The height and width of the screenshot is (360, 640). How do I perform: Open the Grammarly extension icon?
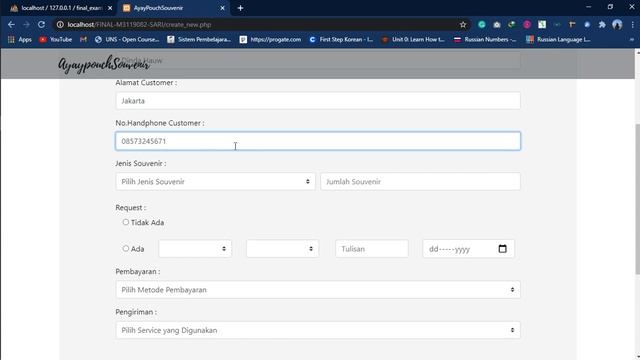pos(482,25)
